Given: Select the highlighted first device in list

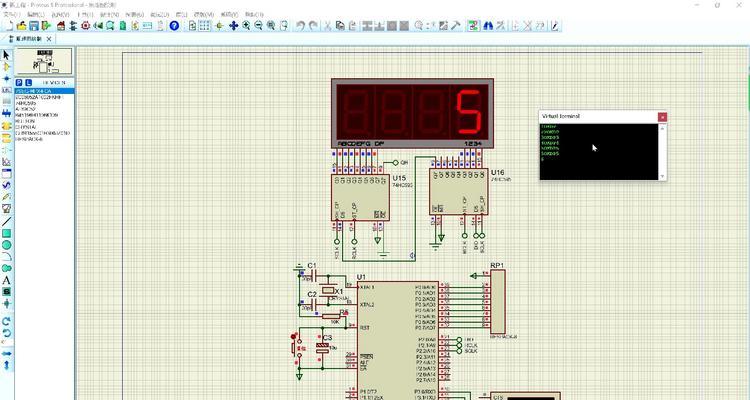Looking at the screenshot, I should tap(44, 91).
